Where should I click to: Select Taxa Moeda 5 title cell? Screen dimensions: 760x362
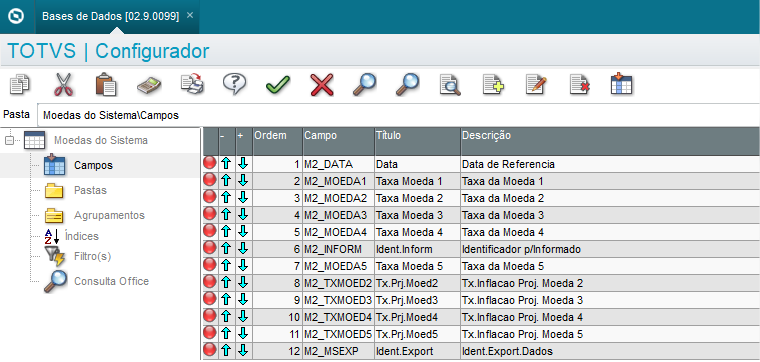click(x=417, y=266)
